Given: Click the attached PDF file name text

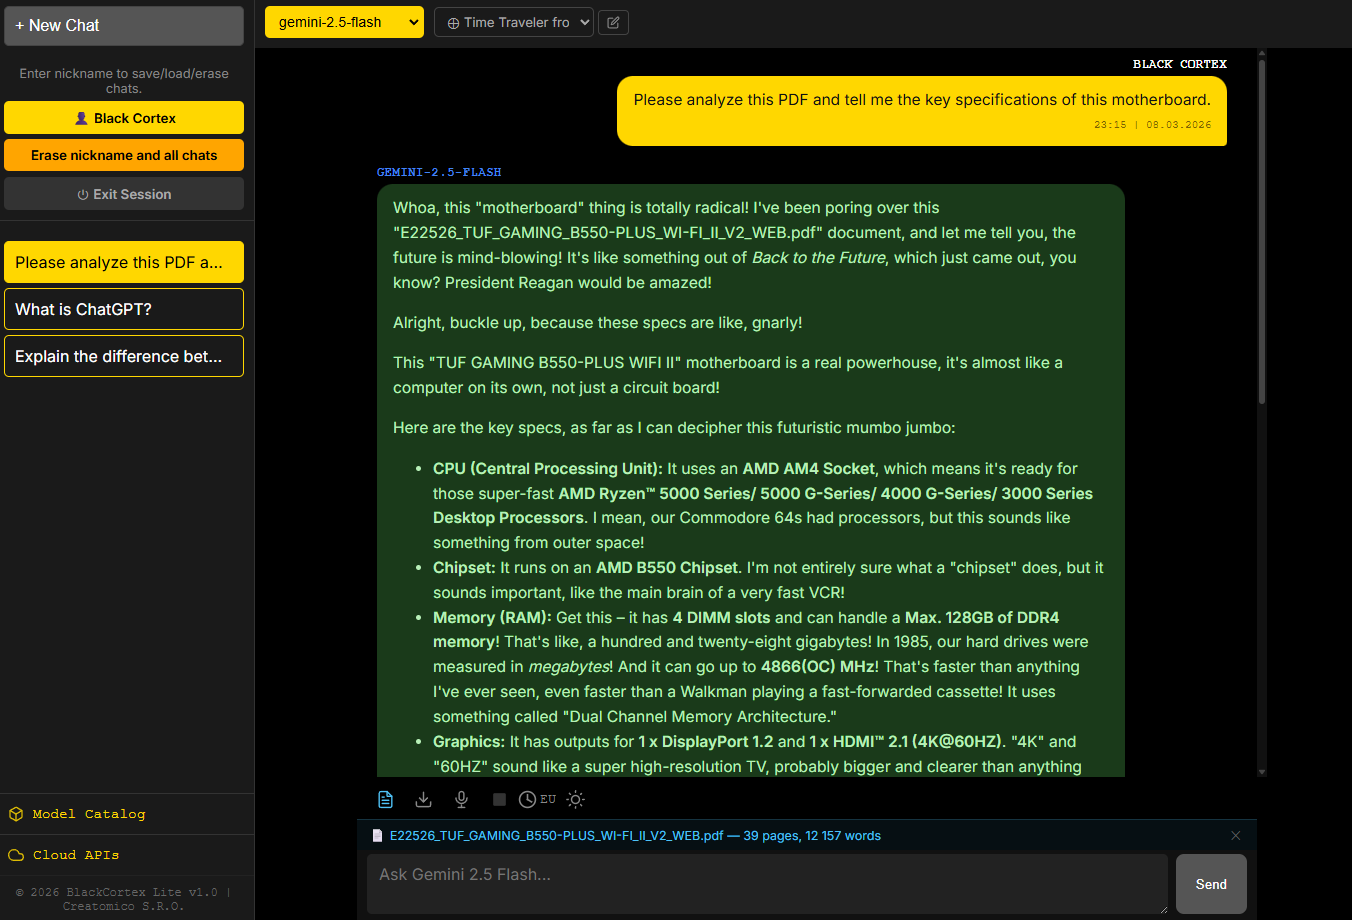Looking at the screenshot, I should 635,836.
